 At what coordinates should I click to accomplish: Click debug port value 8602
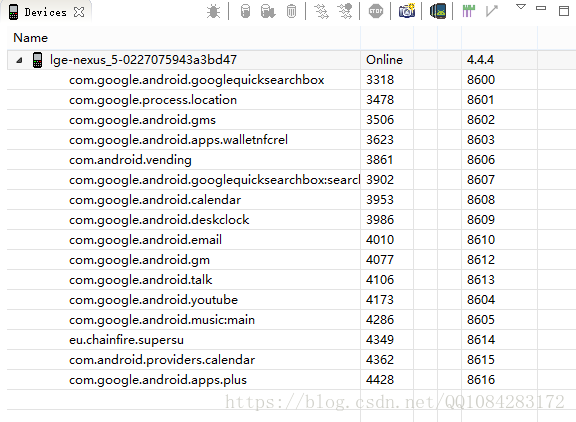[481, 120]
